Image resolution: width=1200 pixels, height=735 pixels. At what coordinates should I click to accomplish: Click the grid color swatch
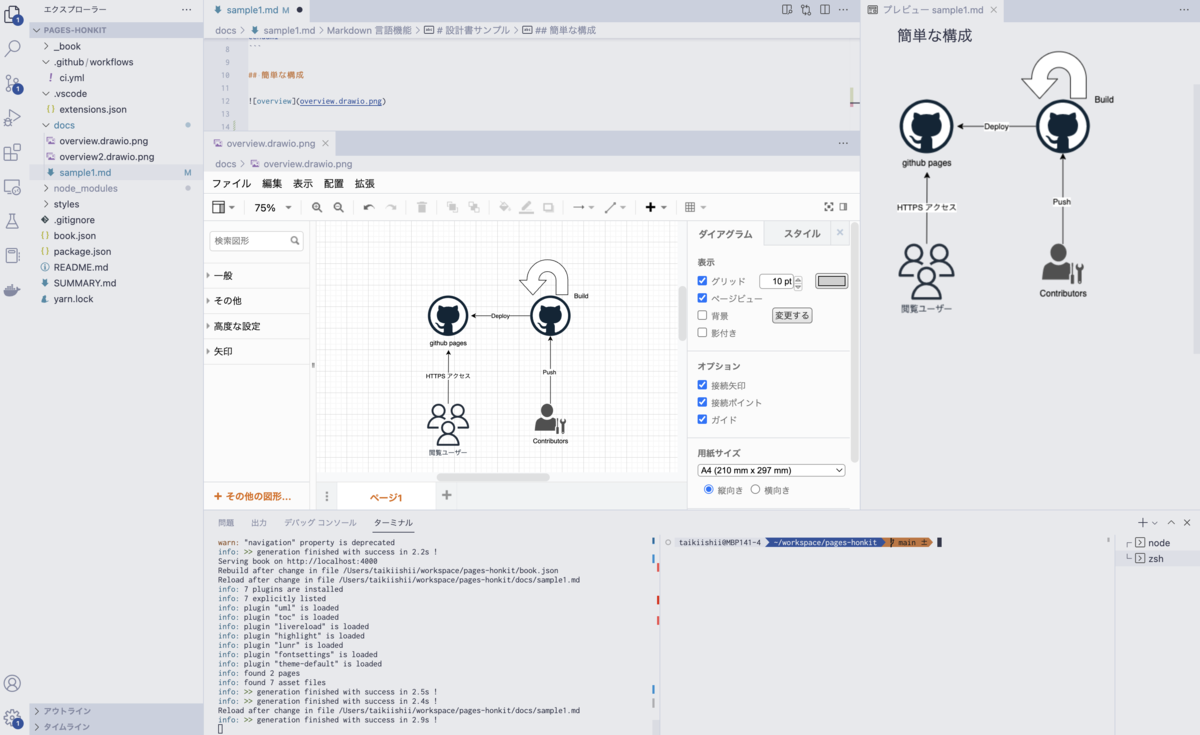click(x=832, y=281)
